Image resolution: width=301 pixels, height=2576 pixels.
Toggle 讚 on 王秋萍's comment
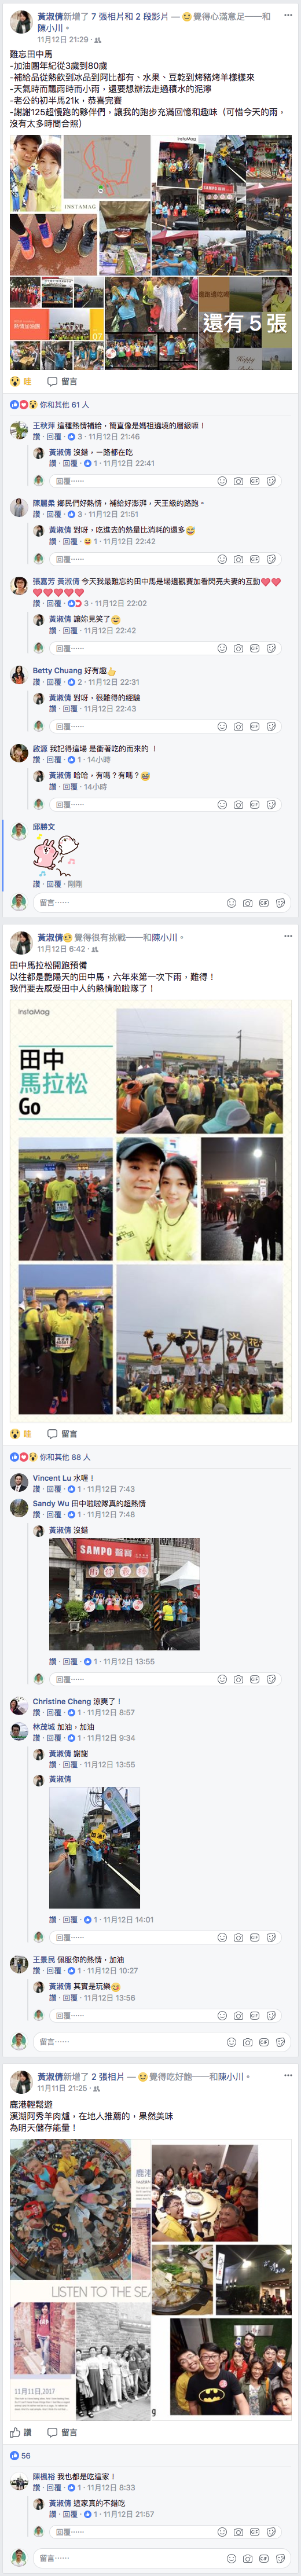[36, 437]
